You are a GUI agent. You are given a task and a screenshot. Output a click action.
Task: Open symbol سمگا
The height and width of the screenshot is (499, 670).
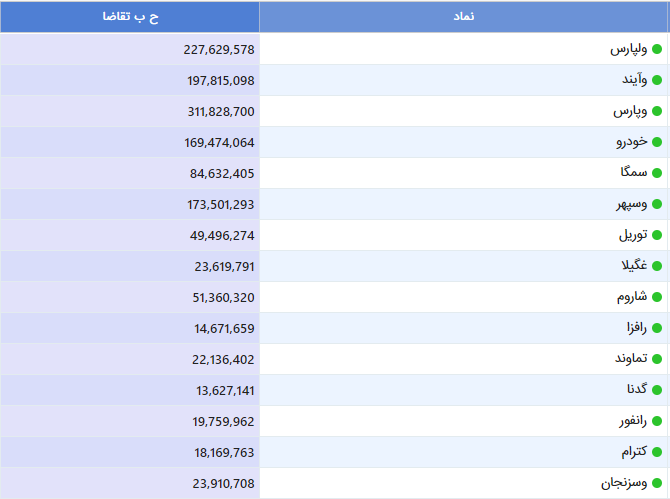634,172
